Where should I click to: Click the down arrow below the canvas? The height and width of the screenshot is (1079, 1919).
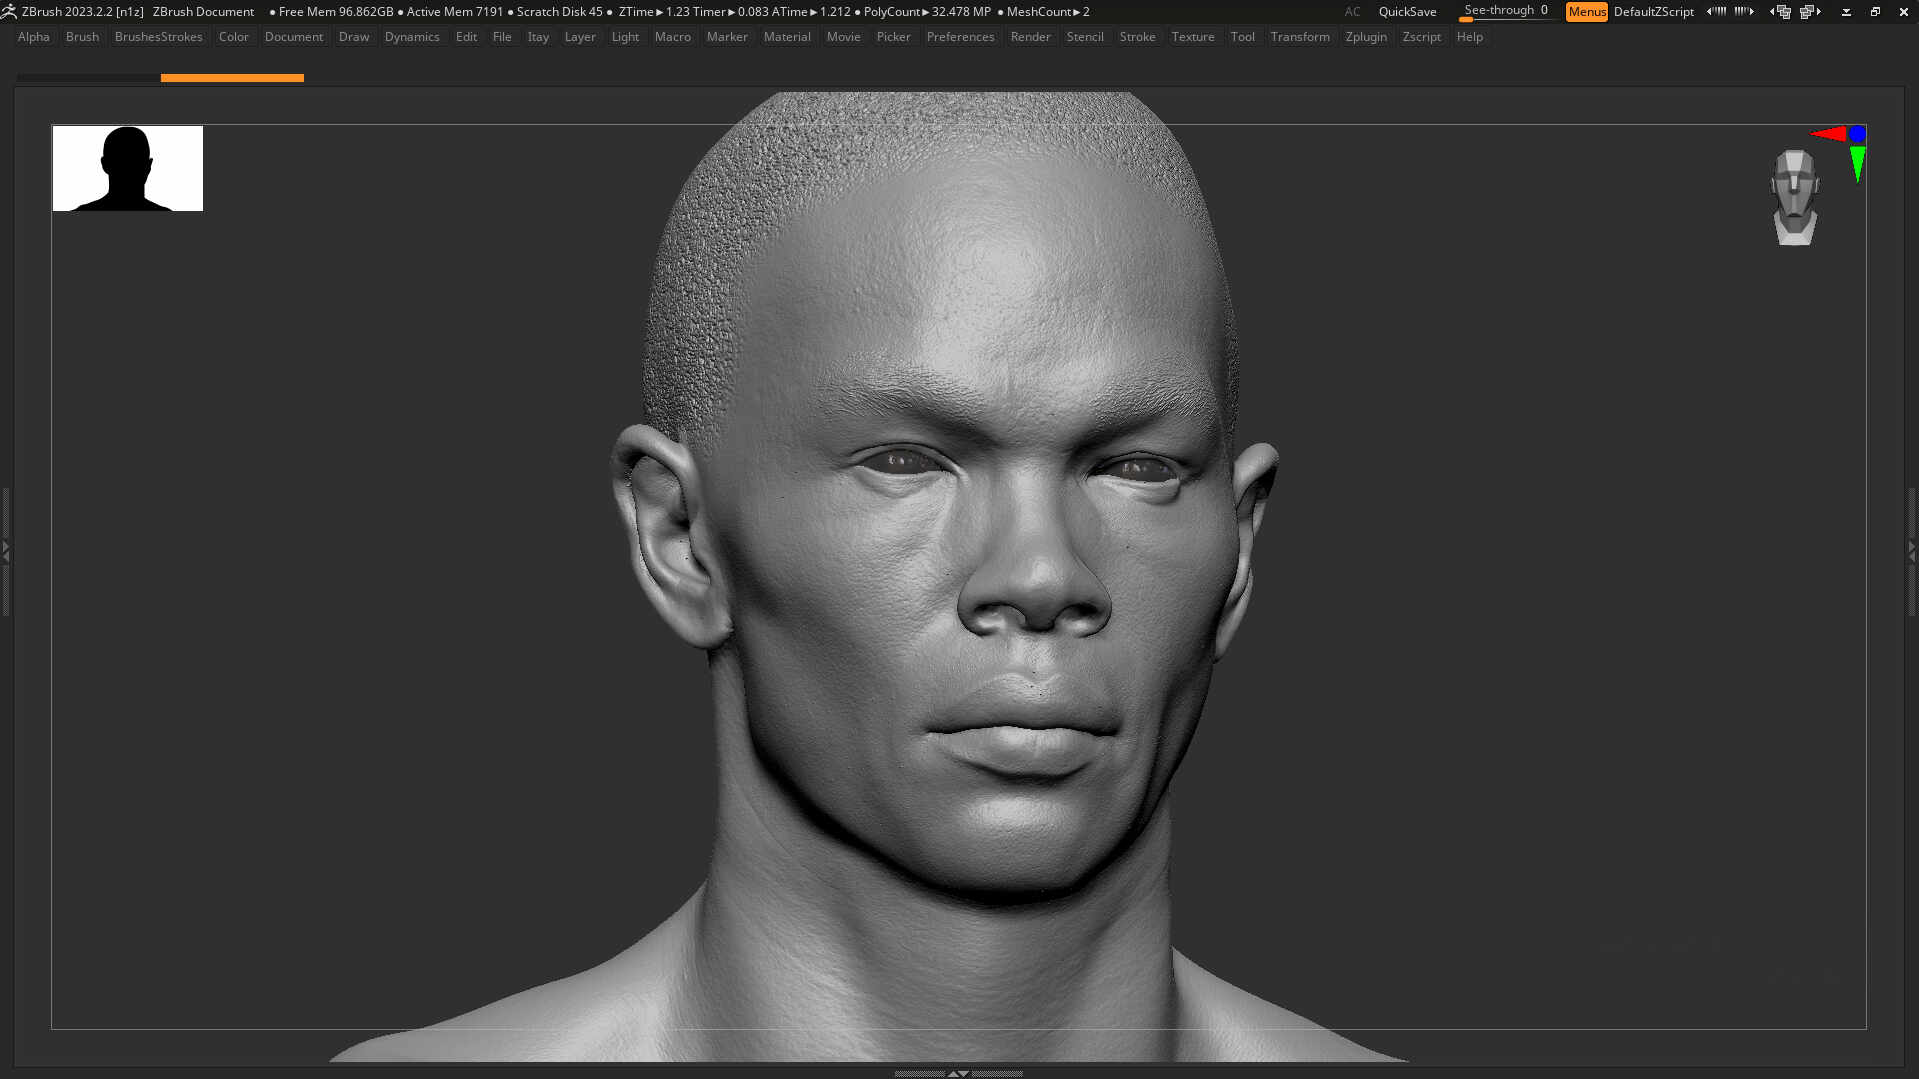click(x=963, y=1073)
